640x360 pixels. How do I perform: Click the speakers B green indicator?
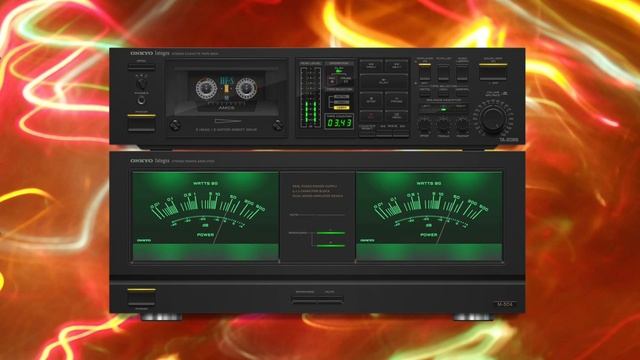331,245
